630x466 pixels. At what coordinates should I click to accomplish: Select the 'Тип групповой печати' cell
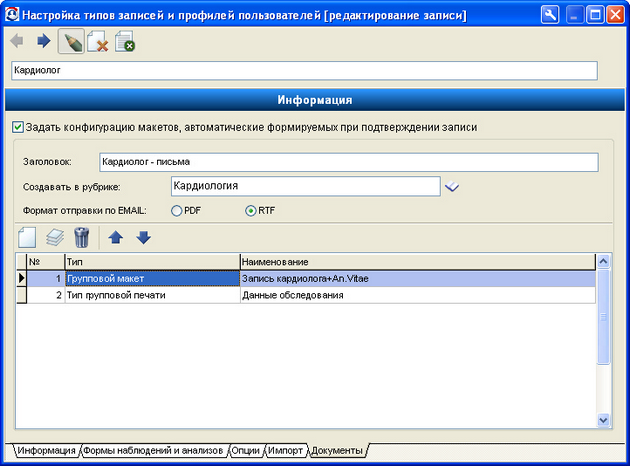click(152, 295)
